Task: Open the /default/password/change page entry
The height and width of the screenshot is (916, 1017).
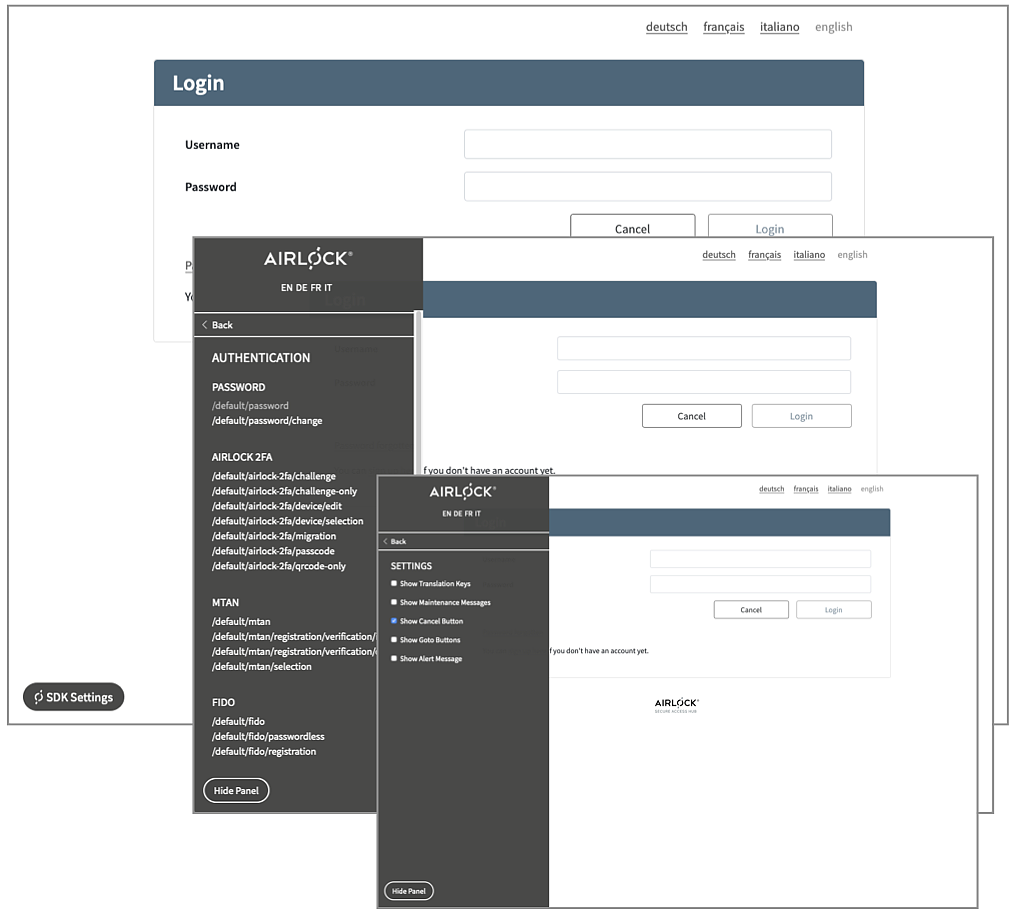Action: pyautogui.click(x=267, y=421)
